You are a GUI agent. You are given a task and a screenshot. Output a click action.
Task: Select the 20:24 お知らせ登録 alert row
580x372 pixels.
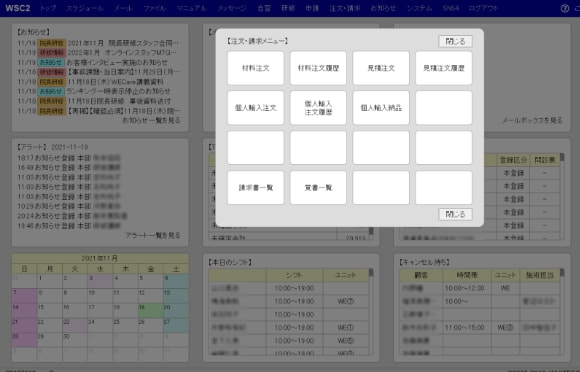[x=72, y=216]
